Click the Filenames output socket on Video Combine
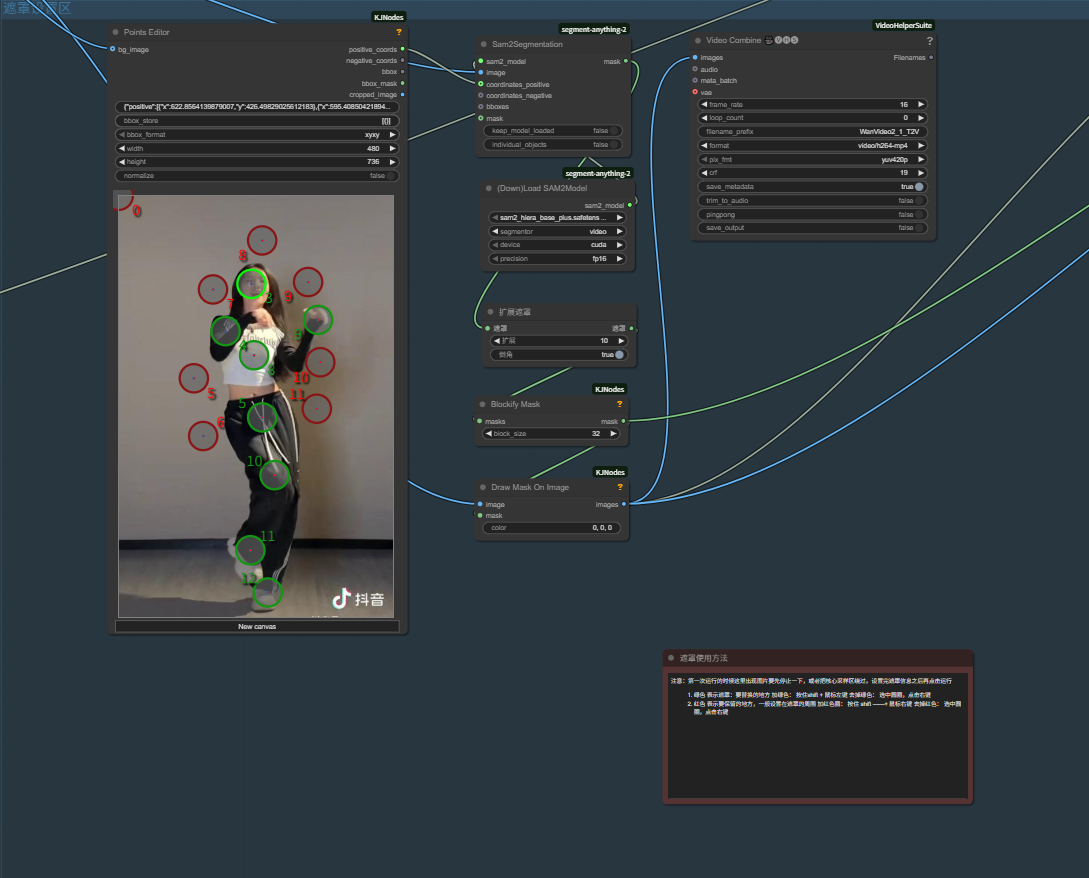Screen dimensions: 1089x878 point(931,58)
